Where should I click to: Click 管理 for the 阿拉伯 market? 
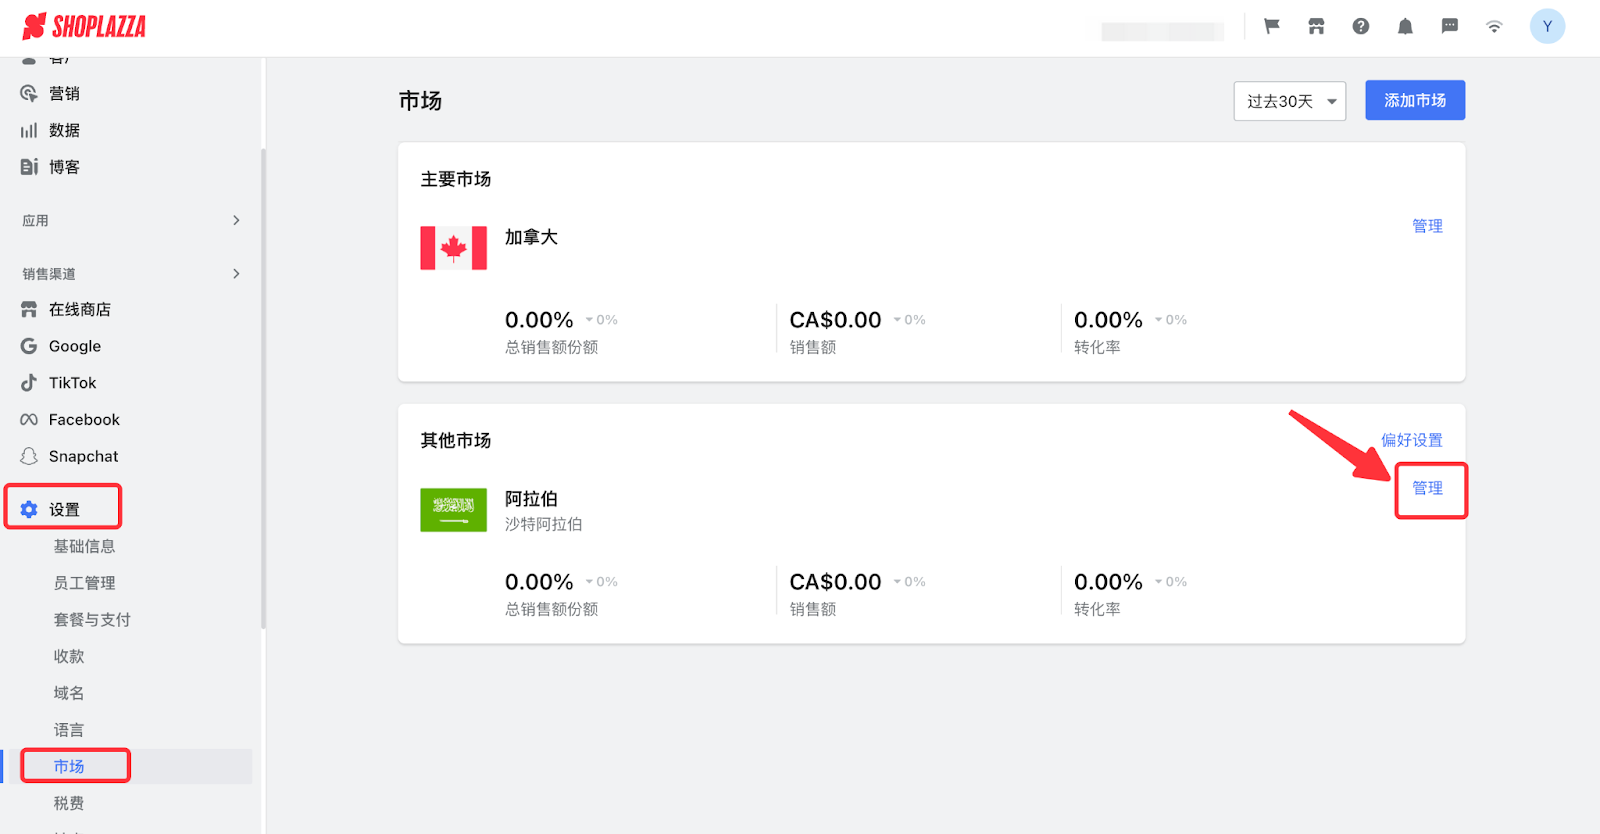(x=1427, y=488)
